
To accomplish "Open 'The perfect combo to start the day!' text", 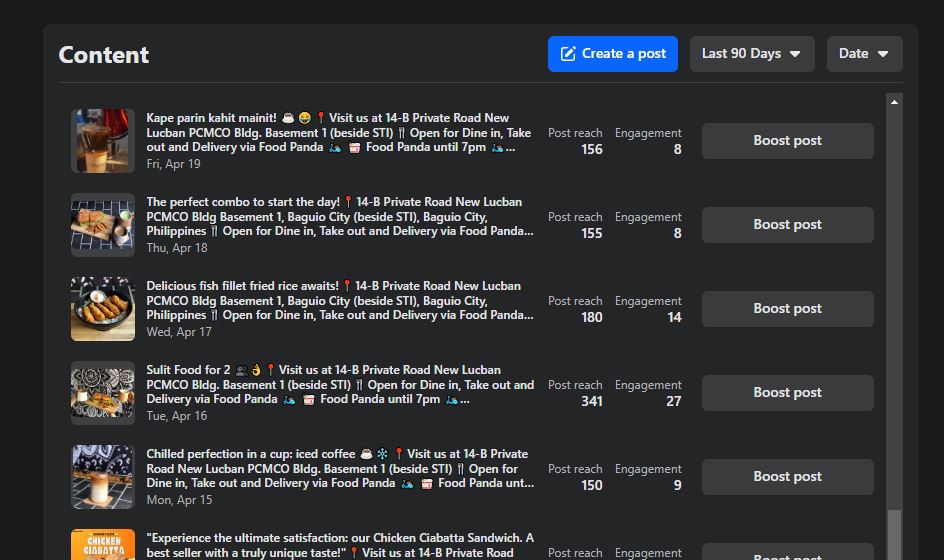I will [x=340, y=216].
